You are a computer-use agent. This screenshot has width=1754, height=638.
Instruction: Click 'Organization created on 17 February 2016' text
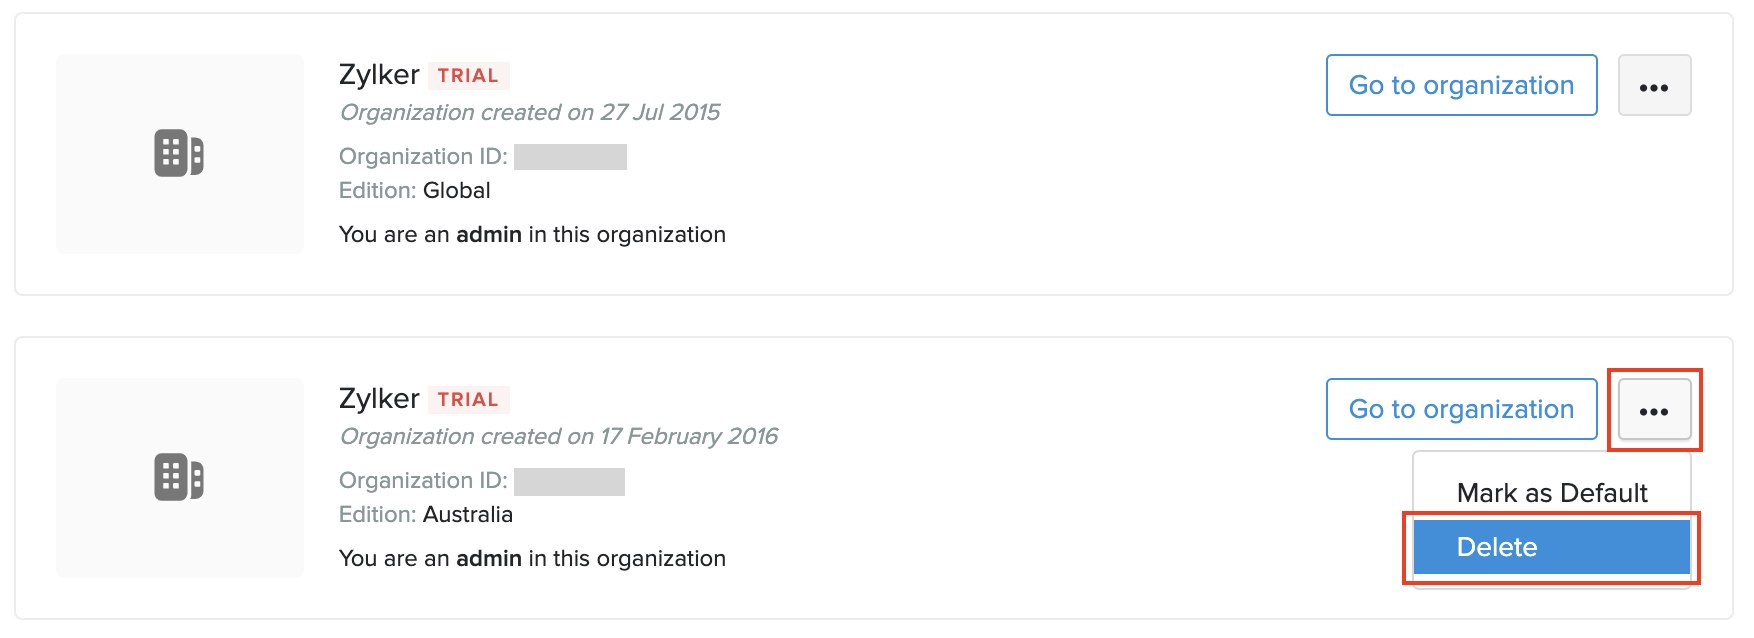559,437
